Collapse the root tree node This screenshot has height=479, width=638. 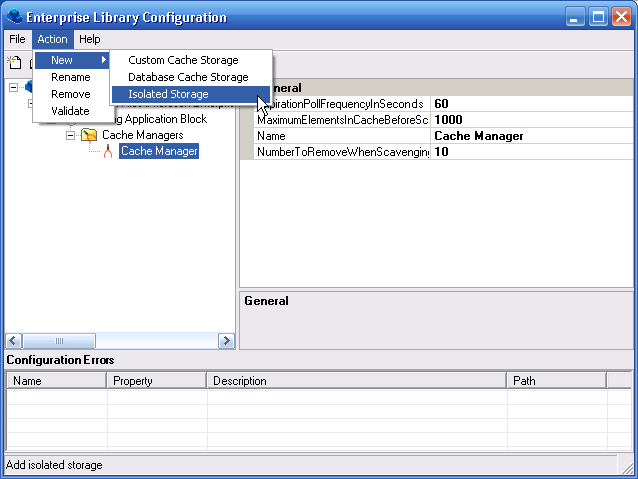pos(13,87)
